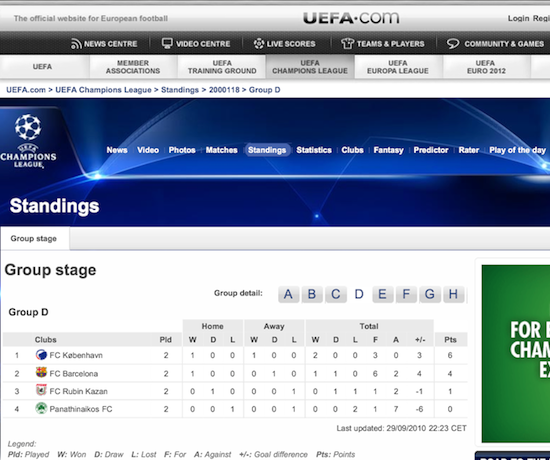Click the Standings breadcrumb link

pyautogui.click(x=180, y=90)
